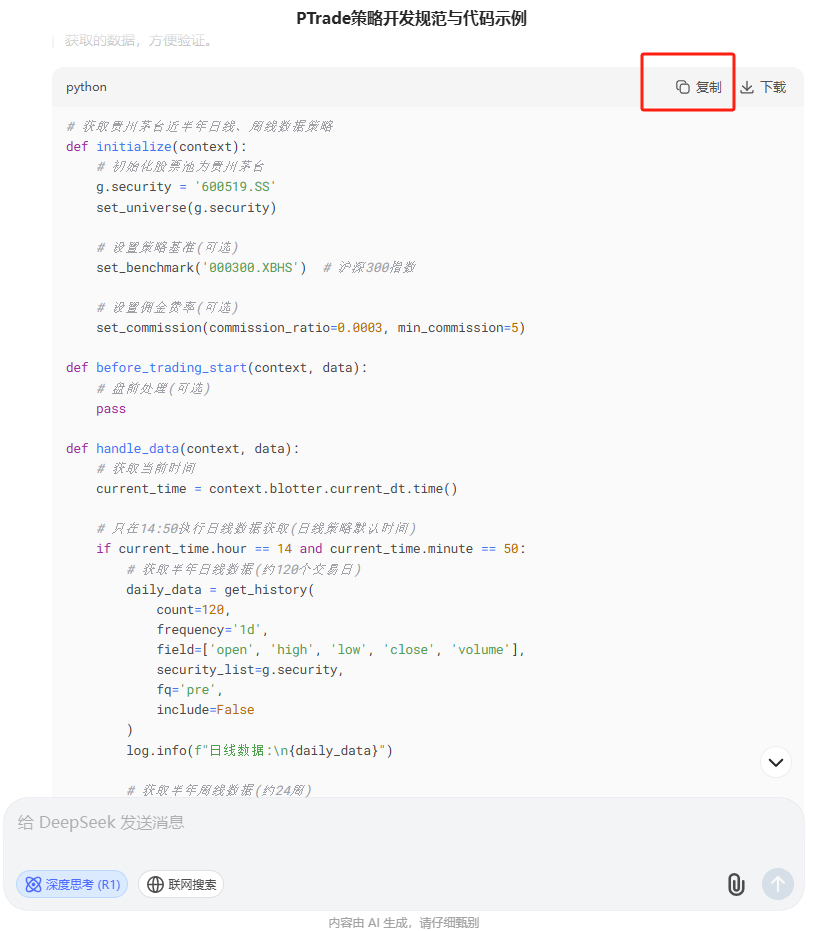Click the if current_time.hour == 14 line
The width and height of the screenshot is (830, 931).
click(x=311, y=549)
